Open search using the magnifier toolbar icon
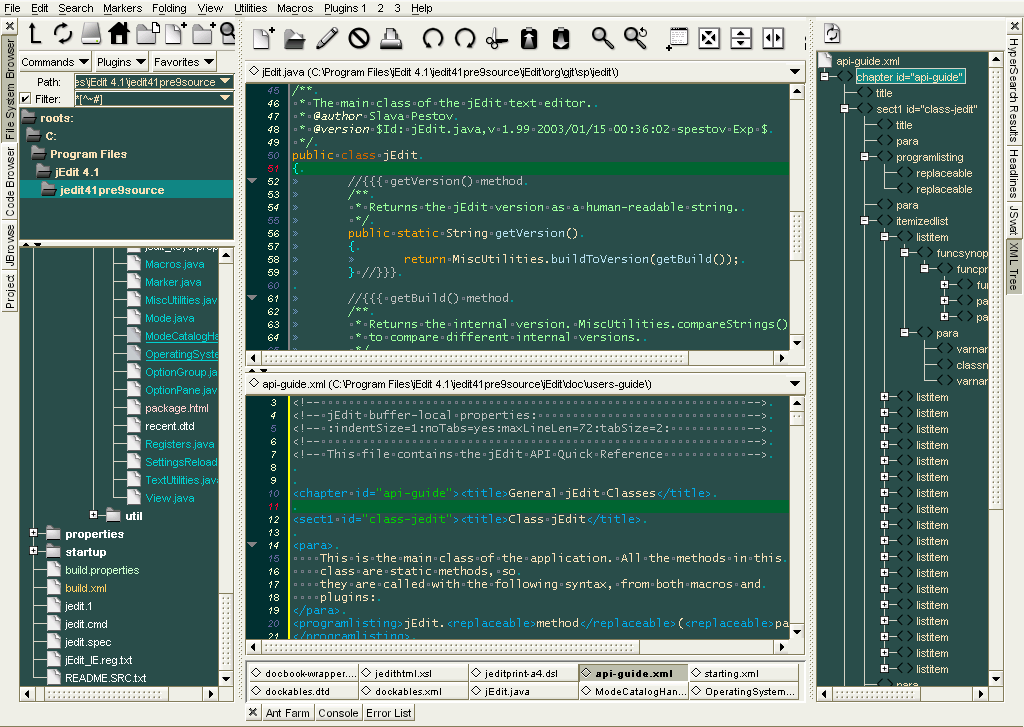1024x727 pixels. (x=605, y=39)
